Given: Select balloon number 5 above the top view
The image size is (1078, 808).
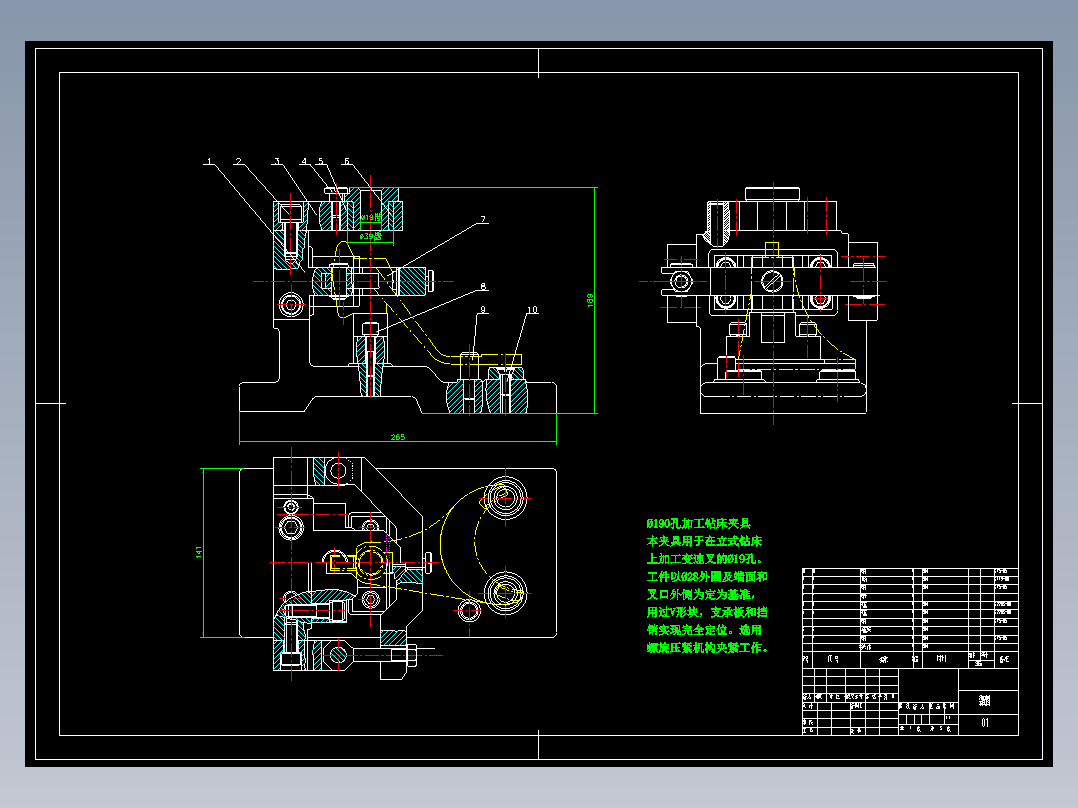Looking at the screenshot, I should coord(321,160).
